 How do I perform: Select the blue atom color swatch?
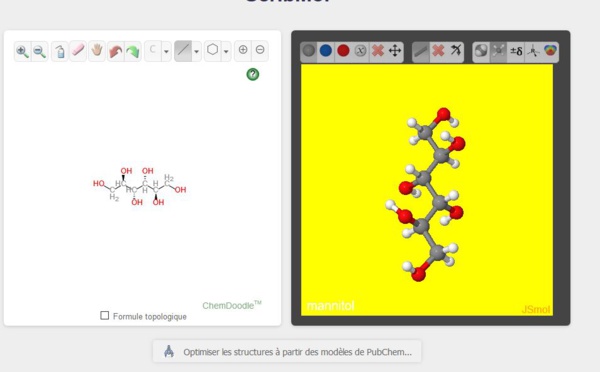point(326,51)
